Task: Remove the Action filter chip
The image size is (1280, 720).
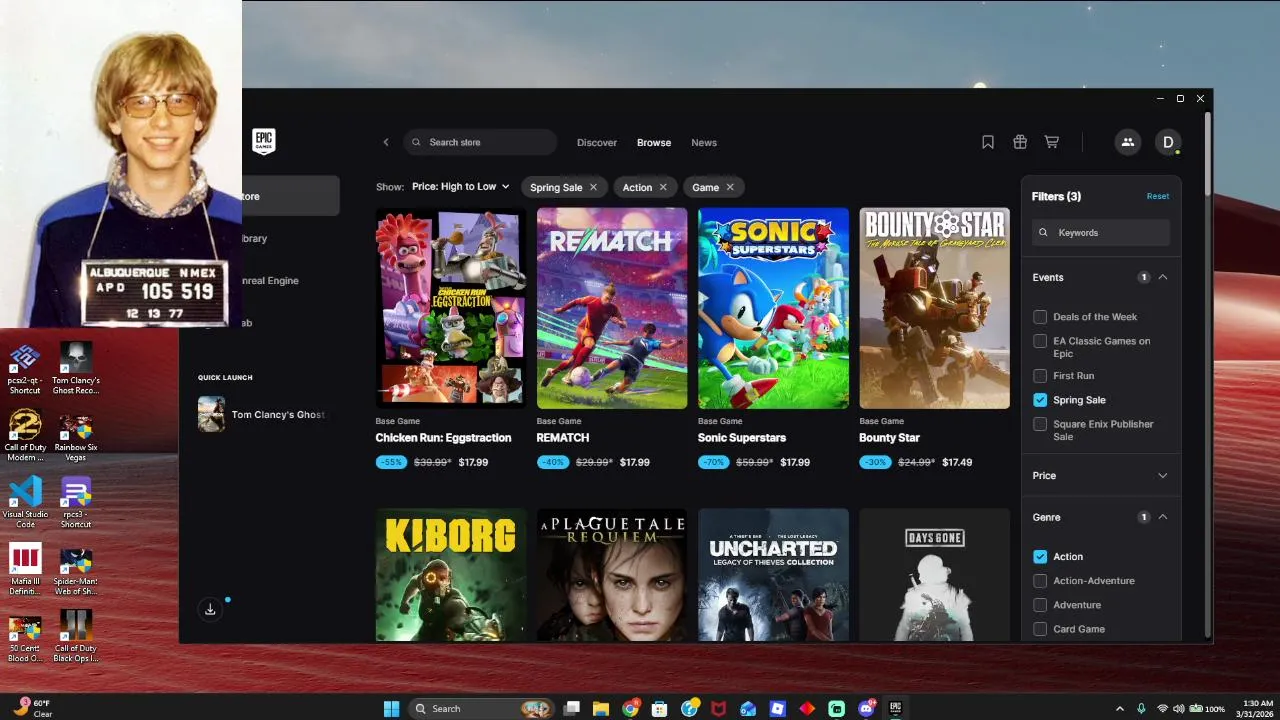Action: coord(663,187)
